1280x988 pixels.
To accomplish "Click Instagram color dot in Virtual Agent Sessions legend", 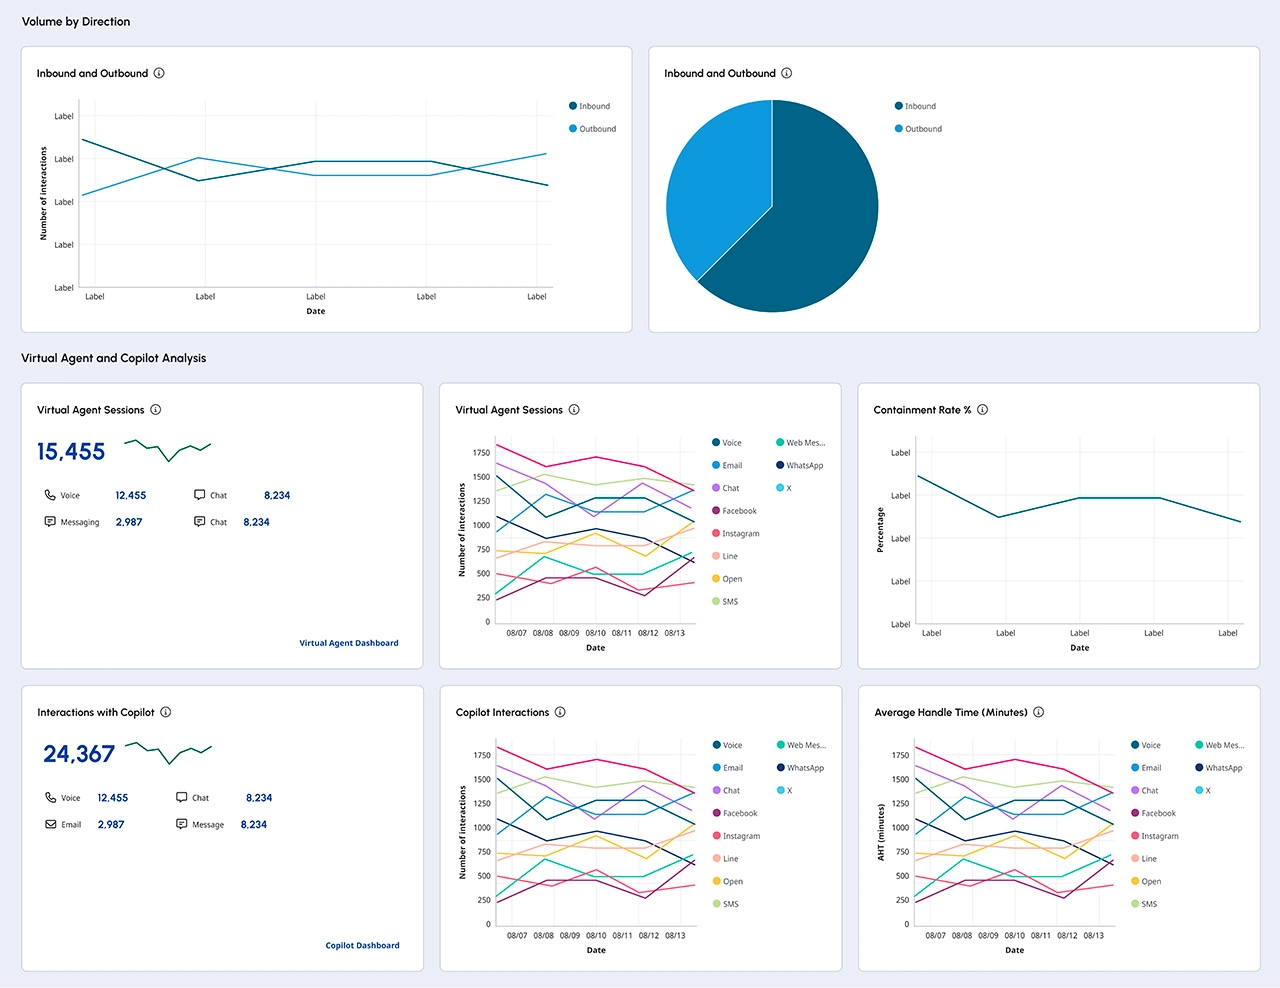I will pyautogui.click(x=716, y=534).
